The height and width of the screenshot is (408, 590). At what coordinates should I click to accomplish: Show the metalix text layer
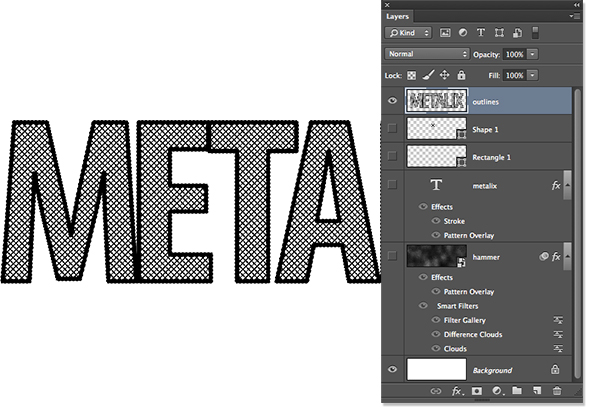392,184
